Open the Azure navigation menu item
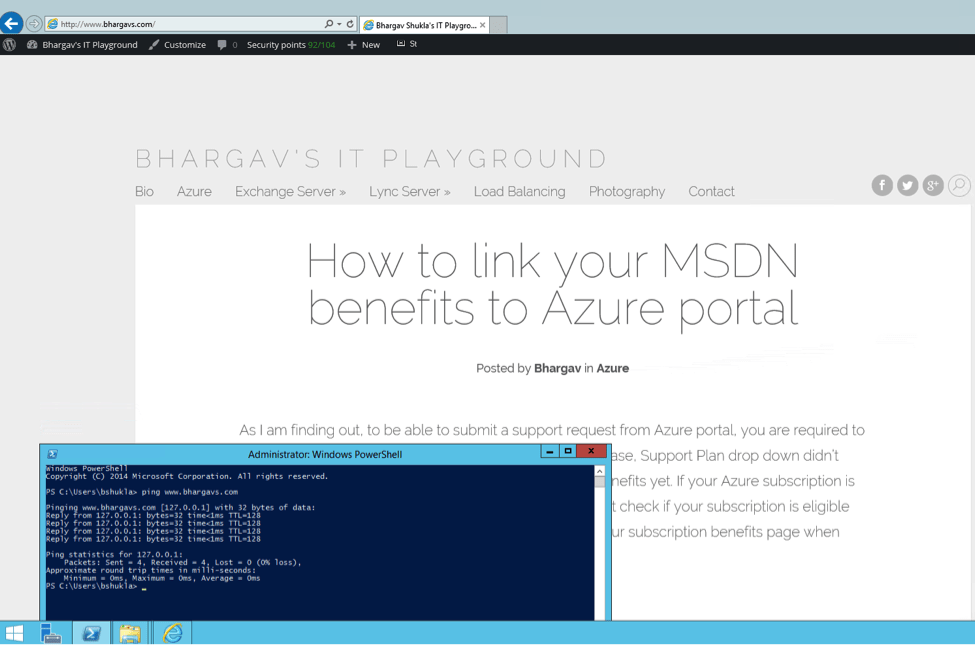975x645 pixels. point(194,191)
